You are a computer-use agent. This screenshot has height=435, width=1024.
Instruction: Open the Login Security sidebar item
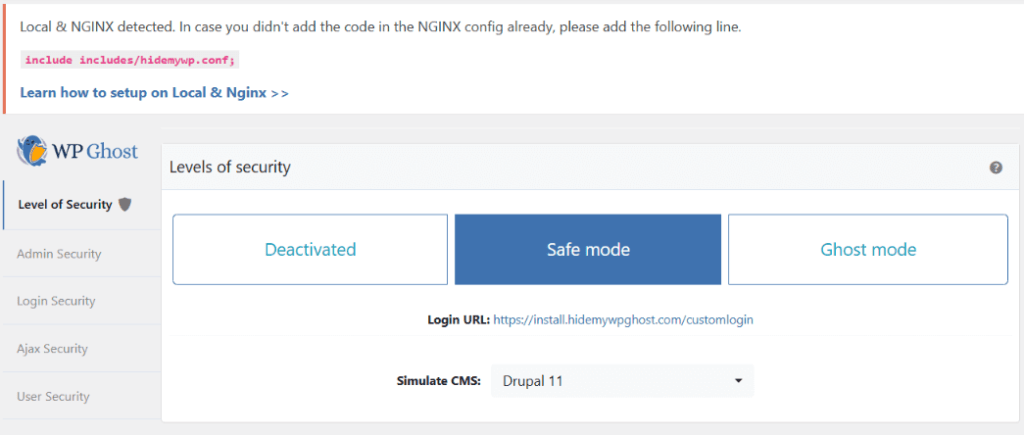56,301
